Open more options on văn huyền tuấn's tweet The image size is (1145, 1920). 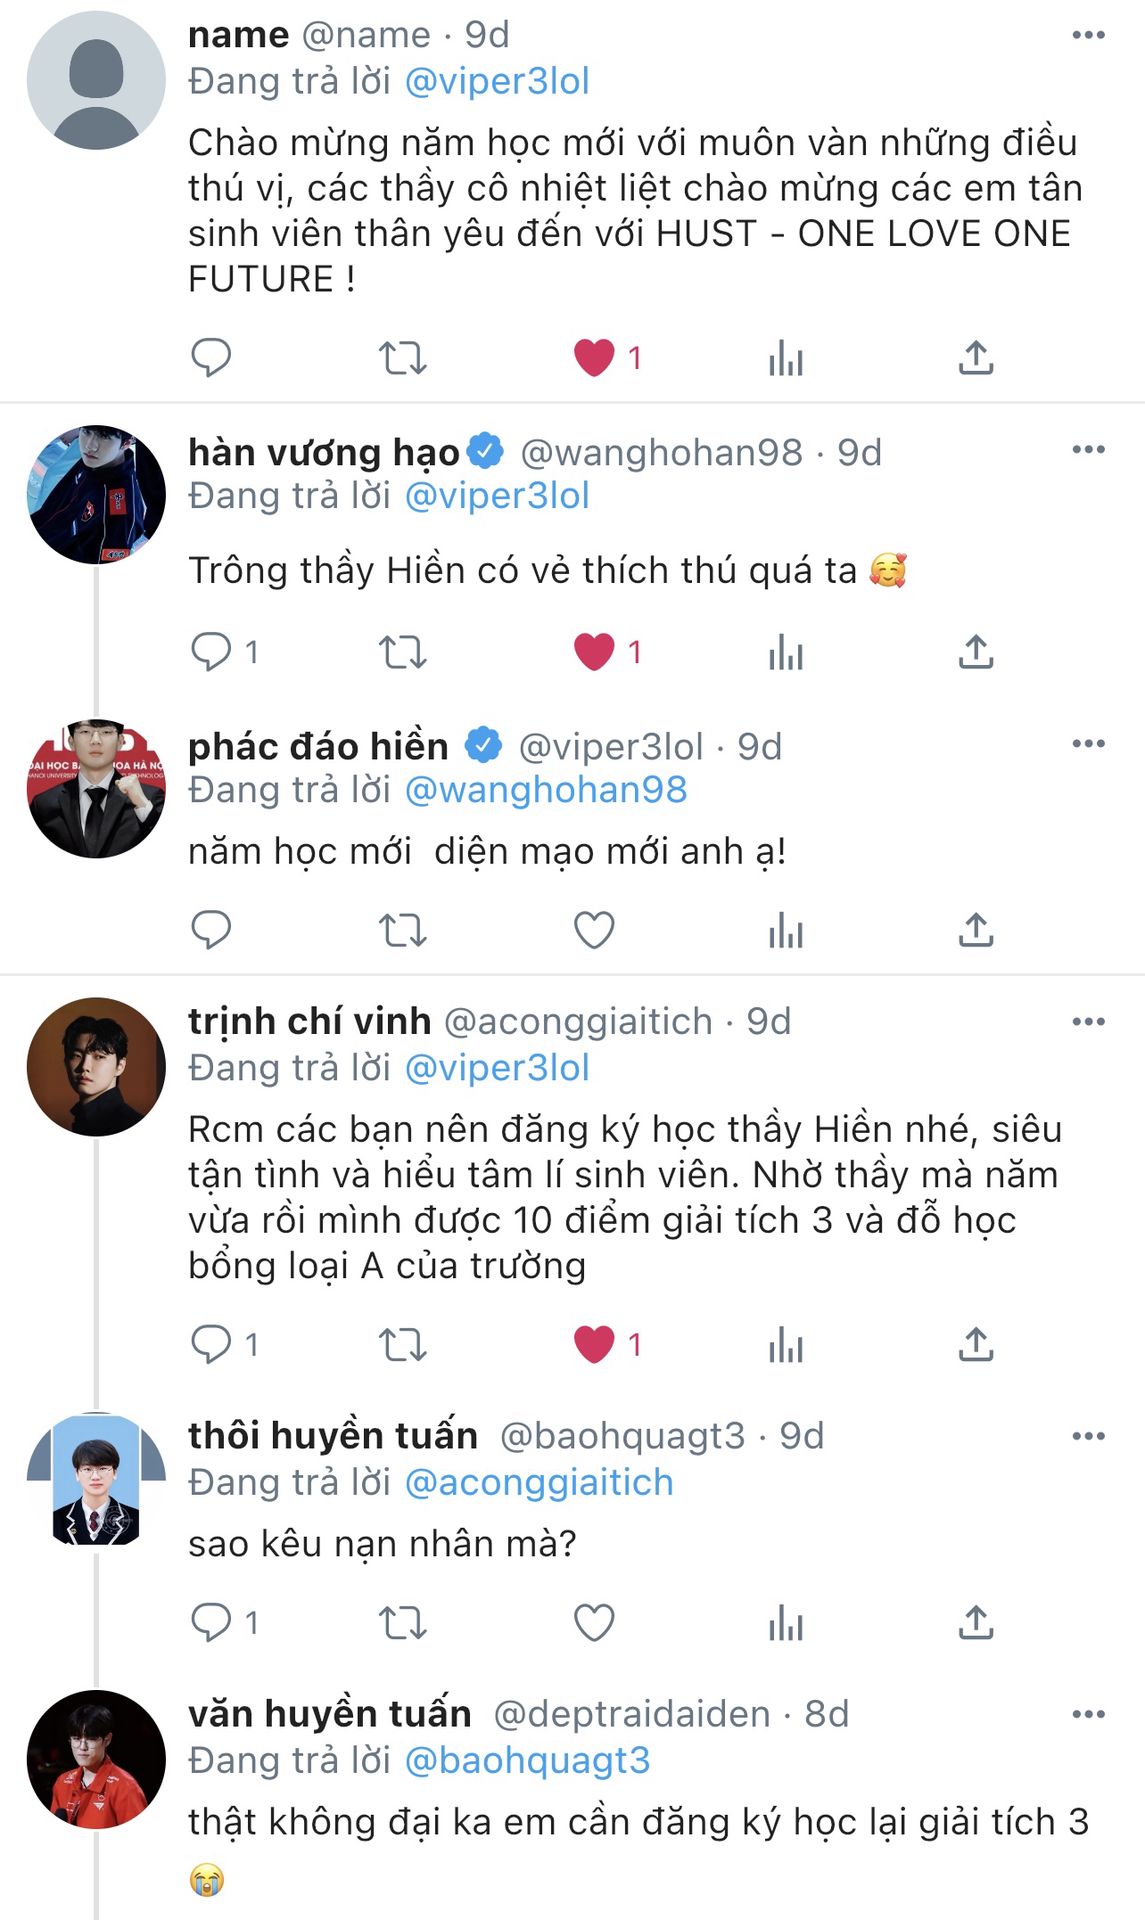(1088, 1714)
